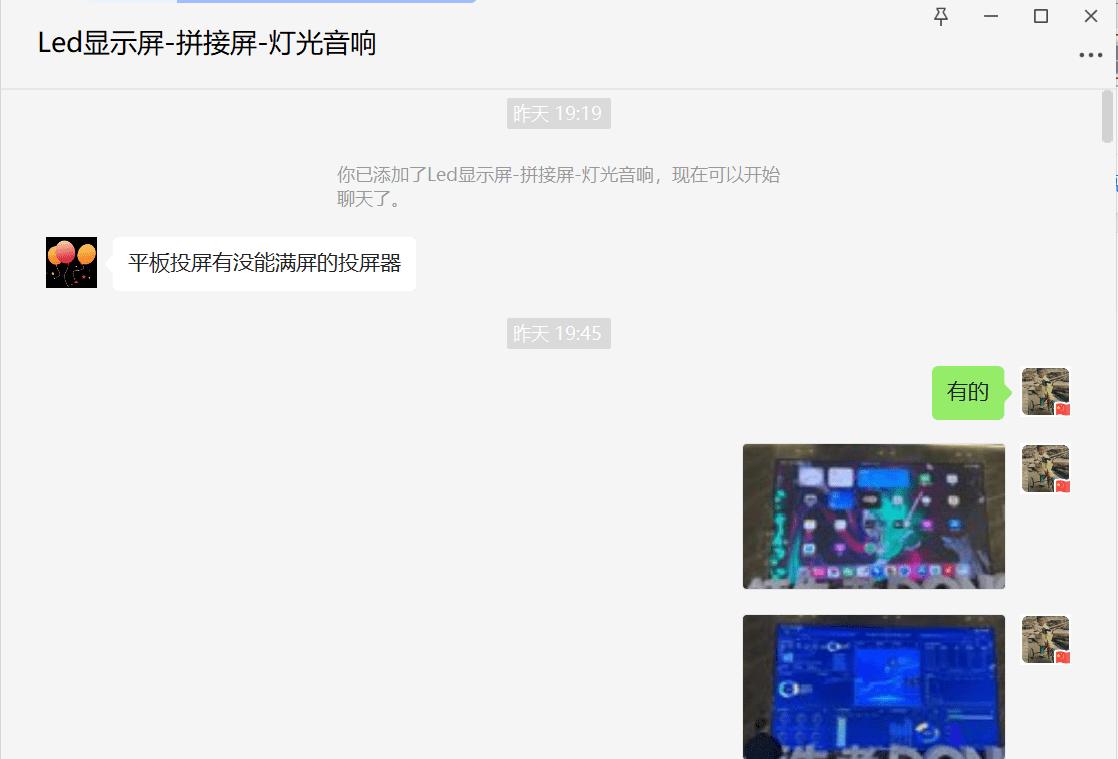Select the 平板投屏 question message bubble

pos(263,262)
